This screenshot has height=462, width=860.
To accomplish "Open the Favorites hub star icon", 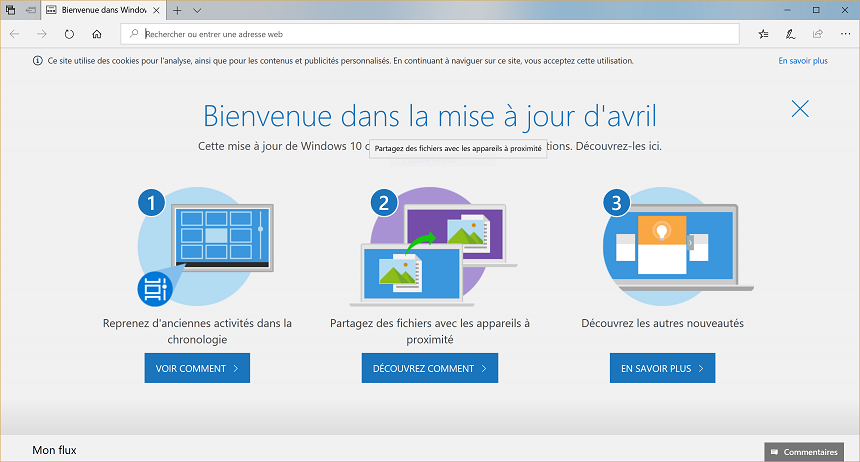I will (x=763, y=34).
